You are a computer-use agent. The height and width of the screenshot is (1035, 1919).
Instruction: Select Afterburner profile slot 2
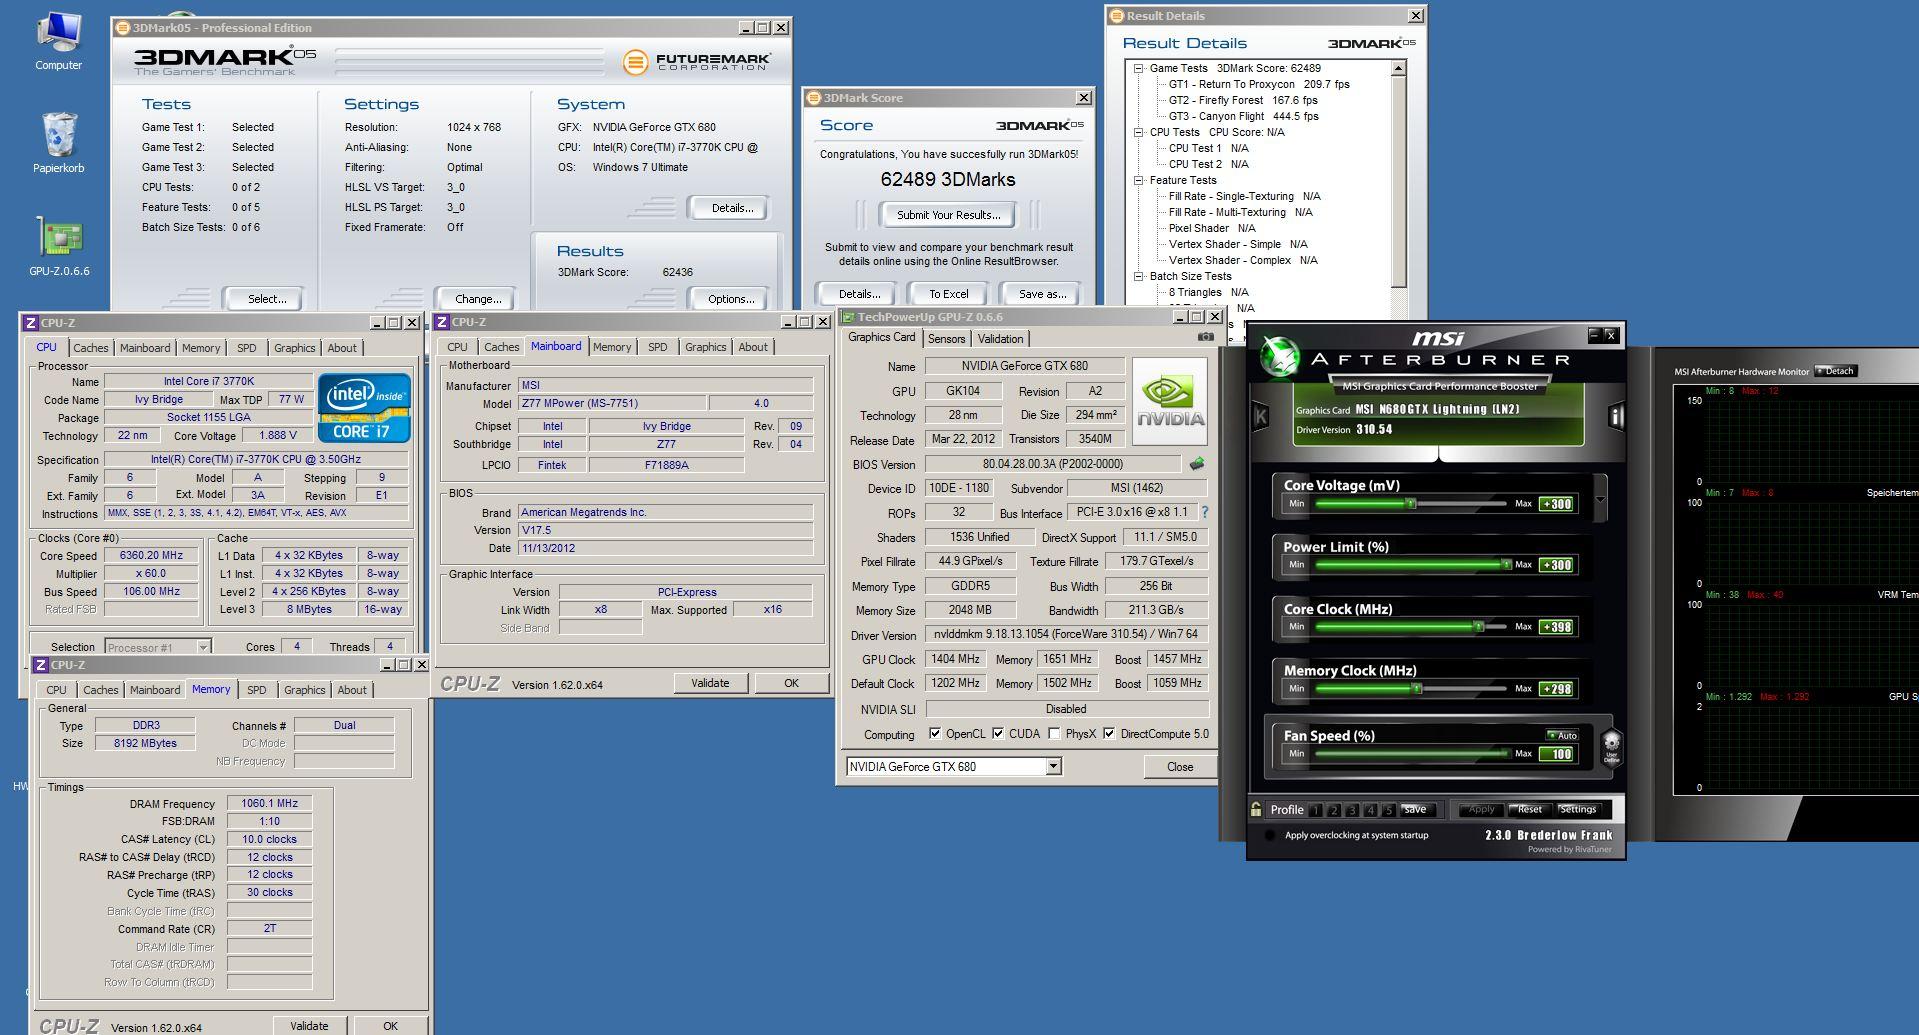point(1334,810)
